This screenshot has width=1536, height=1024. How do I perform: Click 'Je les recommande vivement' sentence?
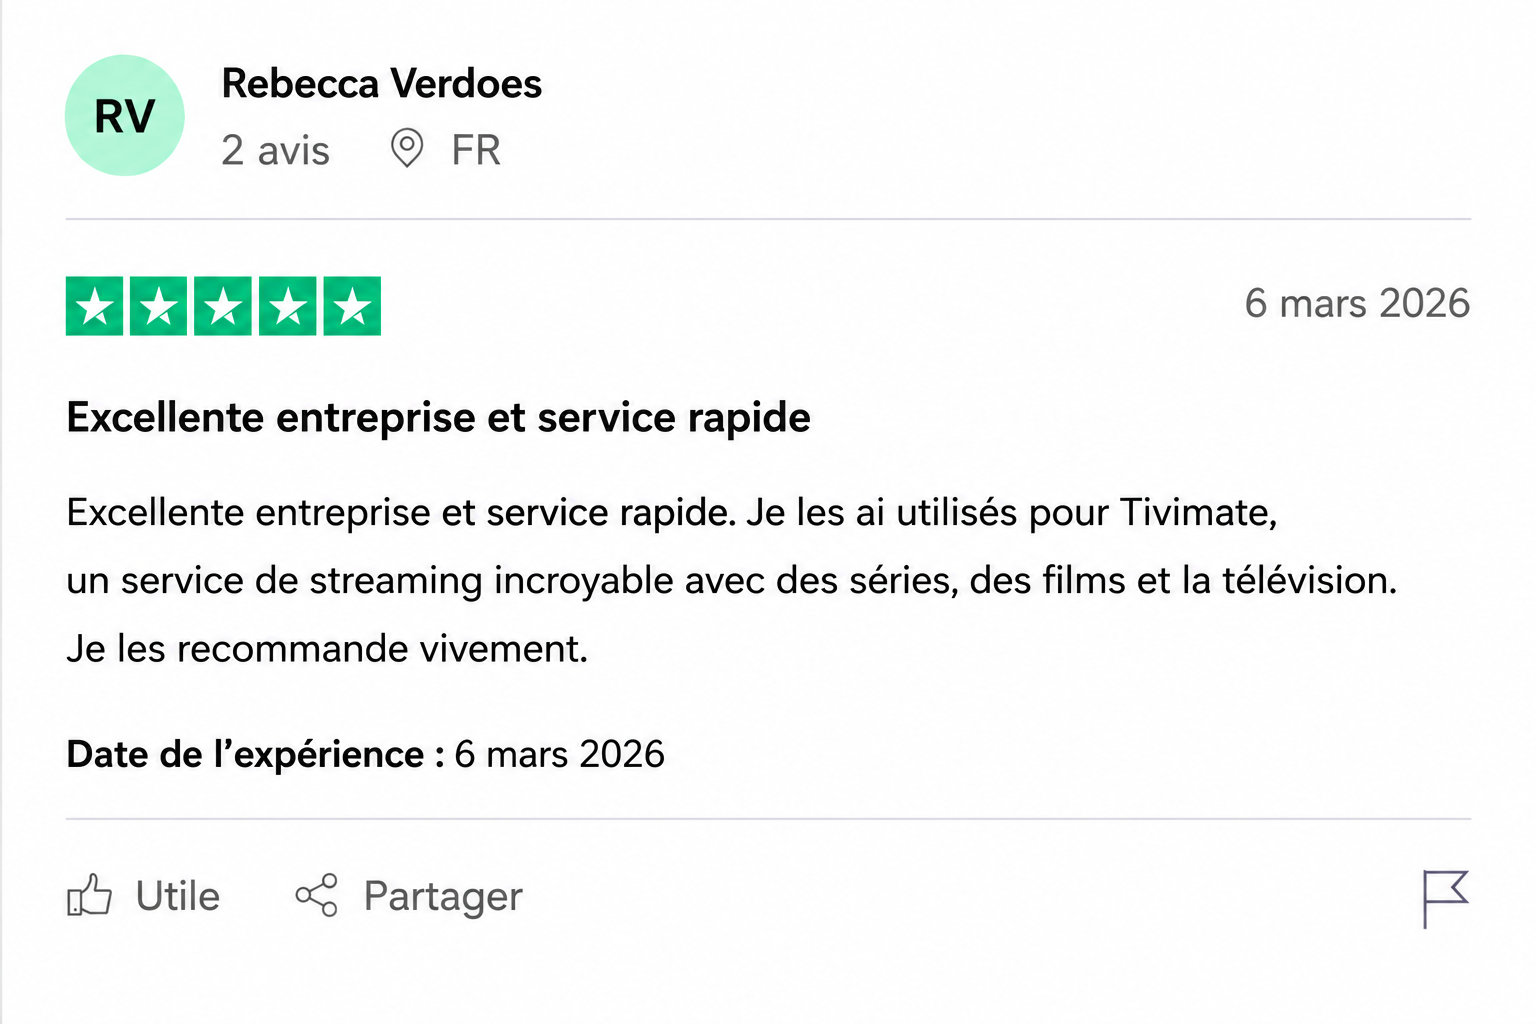[327, 649]
